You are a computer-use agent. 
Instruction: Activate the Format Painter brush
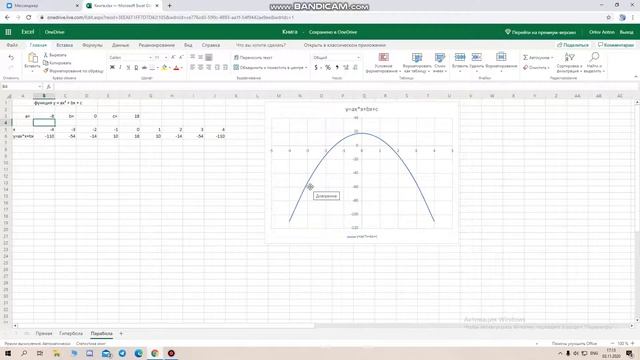pyautogui.click(x=73, y=71)
